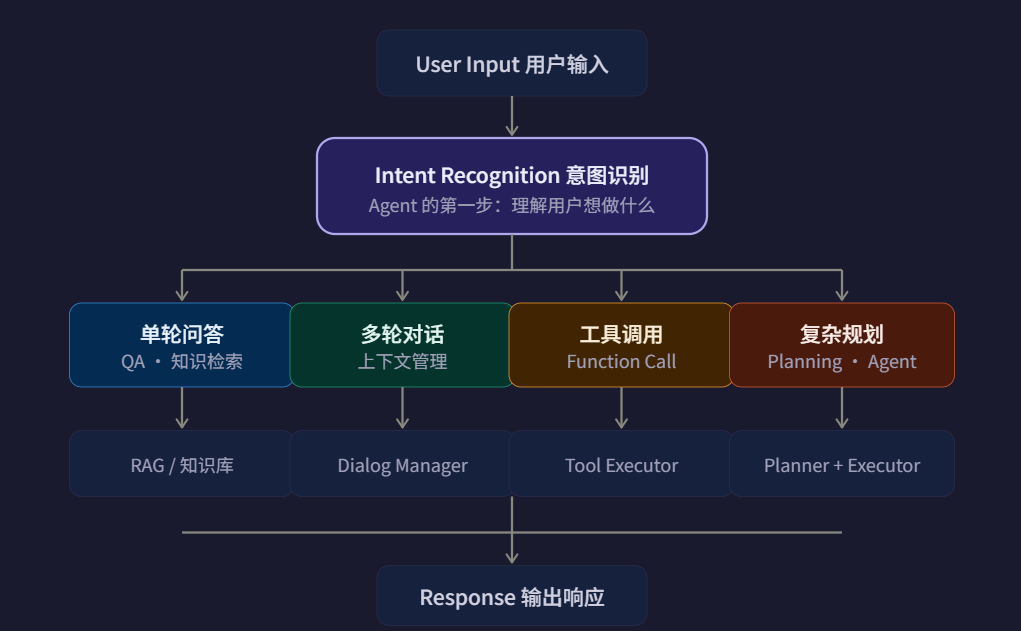Viewport: 1021px width, 631px height.
Task: Click the RAG / 知识库 box
Action: pos(182,464)
